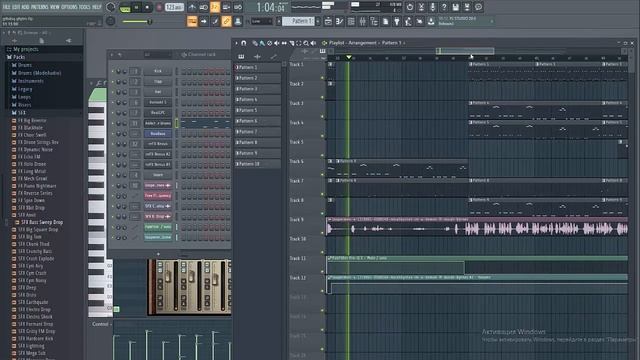
Task: Click the playlist horizontal scrollbar thumb
Action: [465, 51]
